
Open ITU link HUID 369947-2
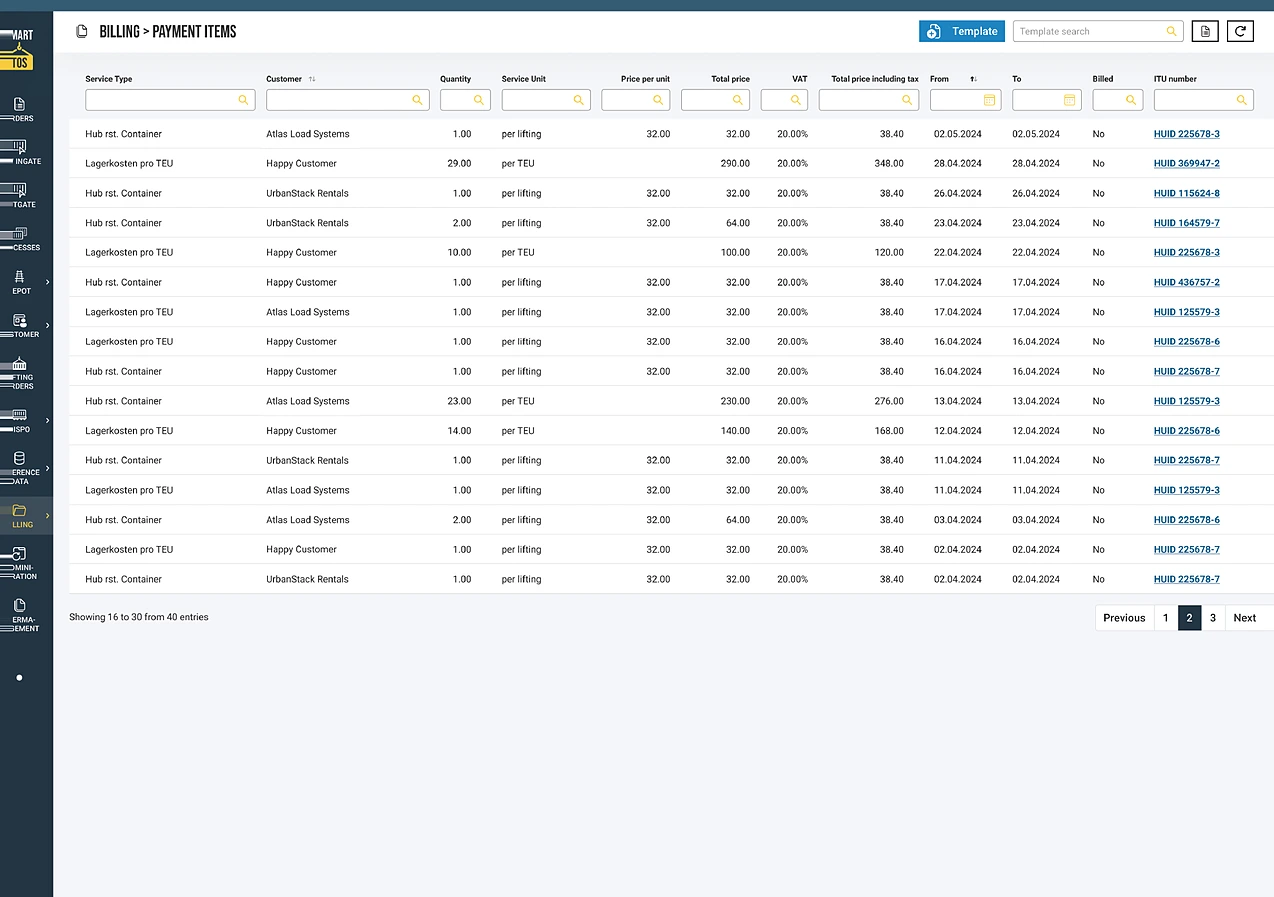pos(1186,164)
